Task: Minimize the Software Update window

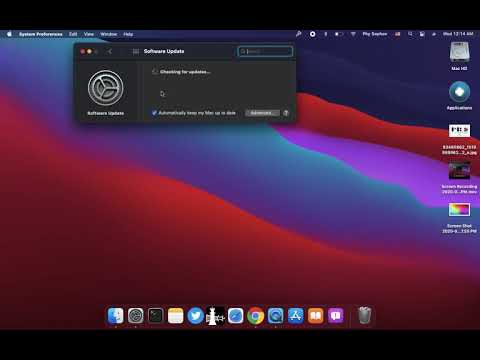Action: pos(89,51)
